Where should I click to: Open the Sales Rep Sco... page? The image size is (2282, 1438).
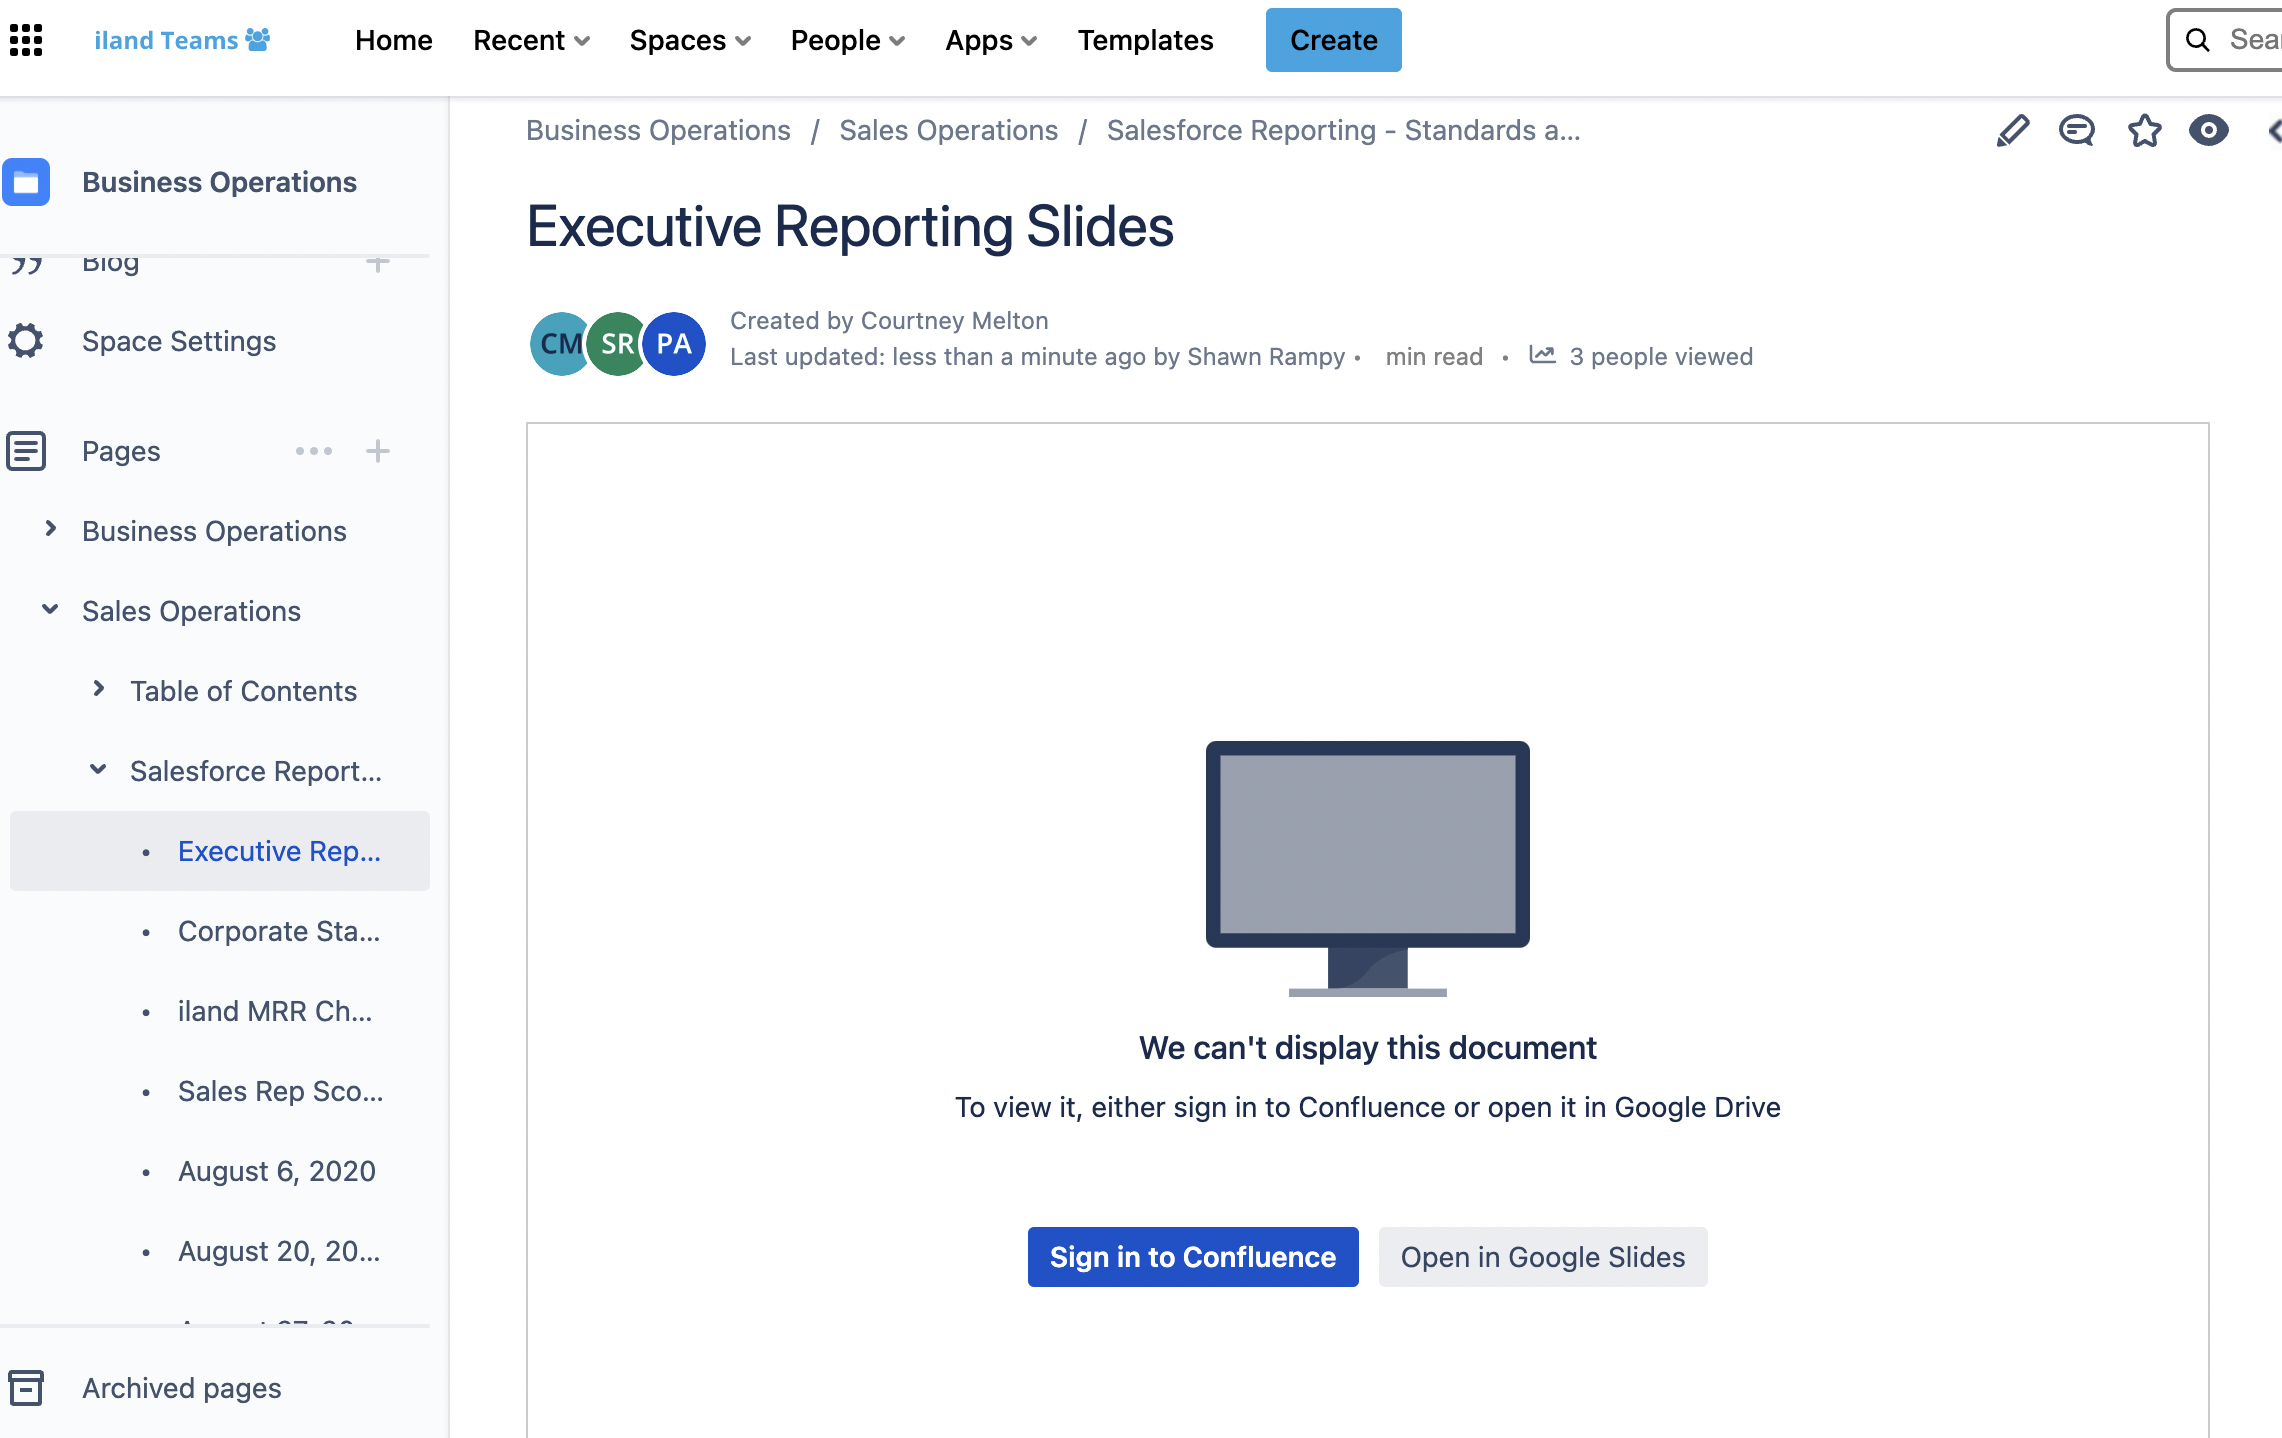281,1091
